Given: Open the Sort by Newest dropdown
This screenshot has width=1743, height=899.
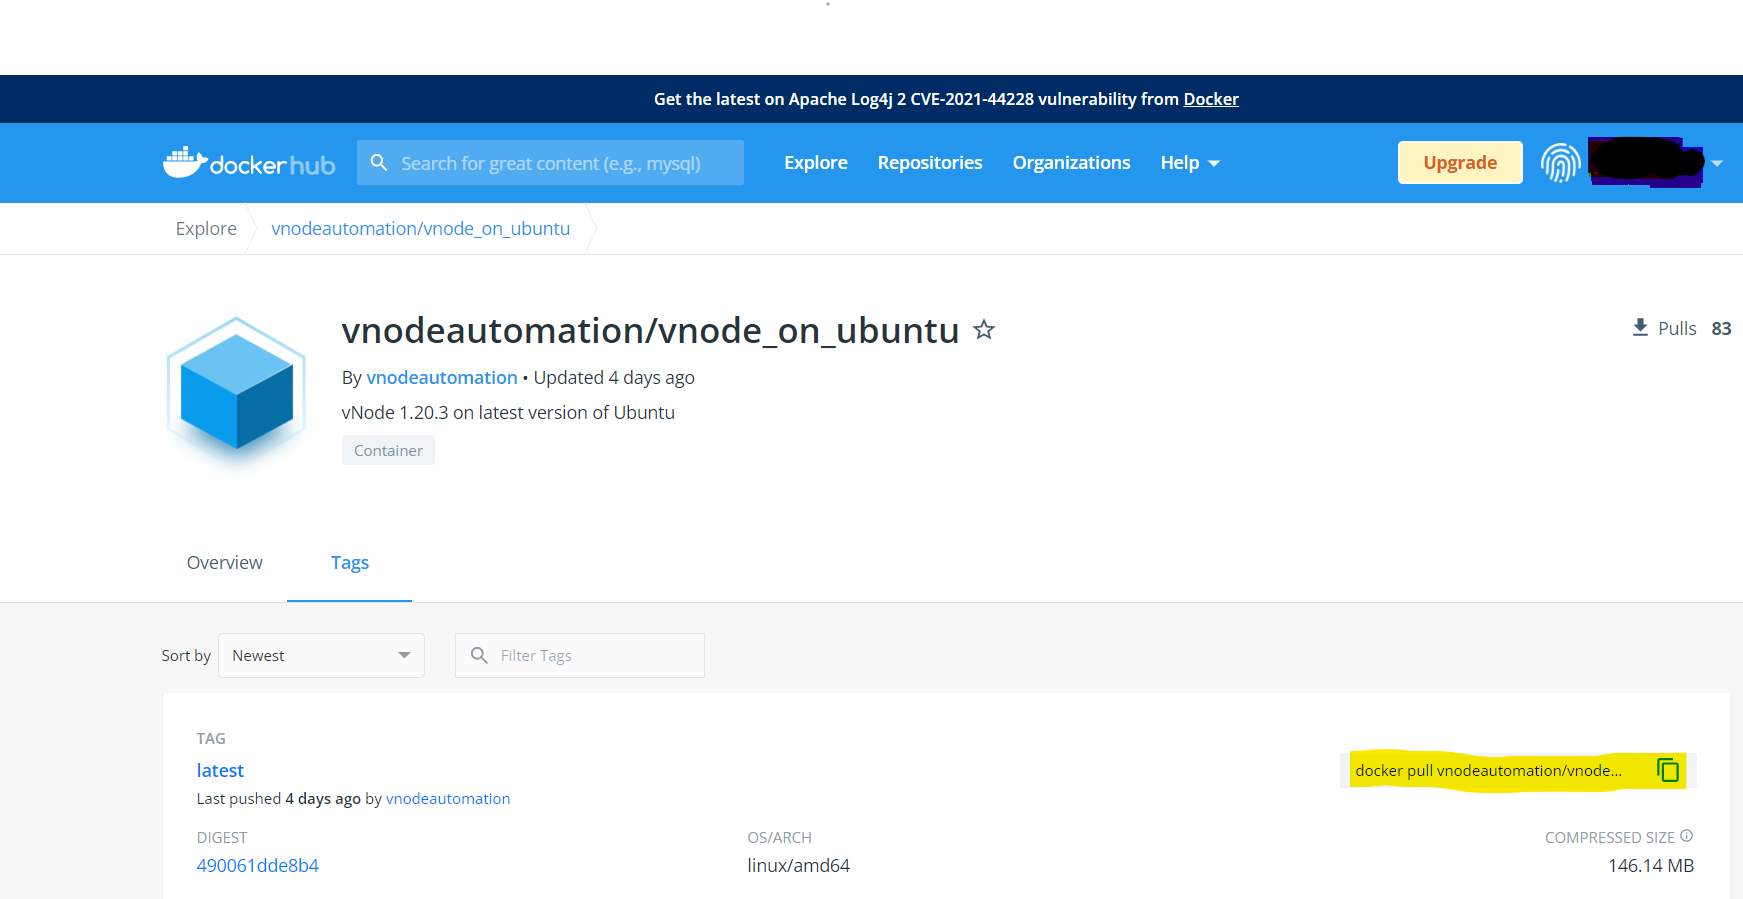Looking at the screenshot, I should tap(321, 655).
